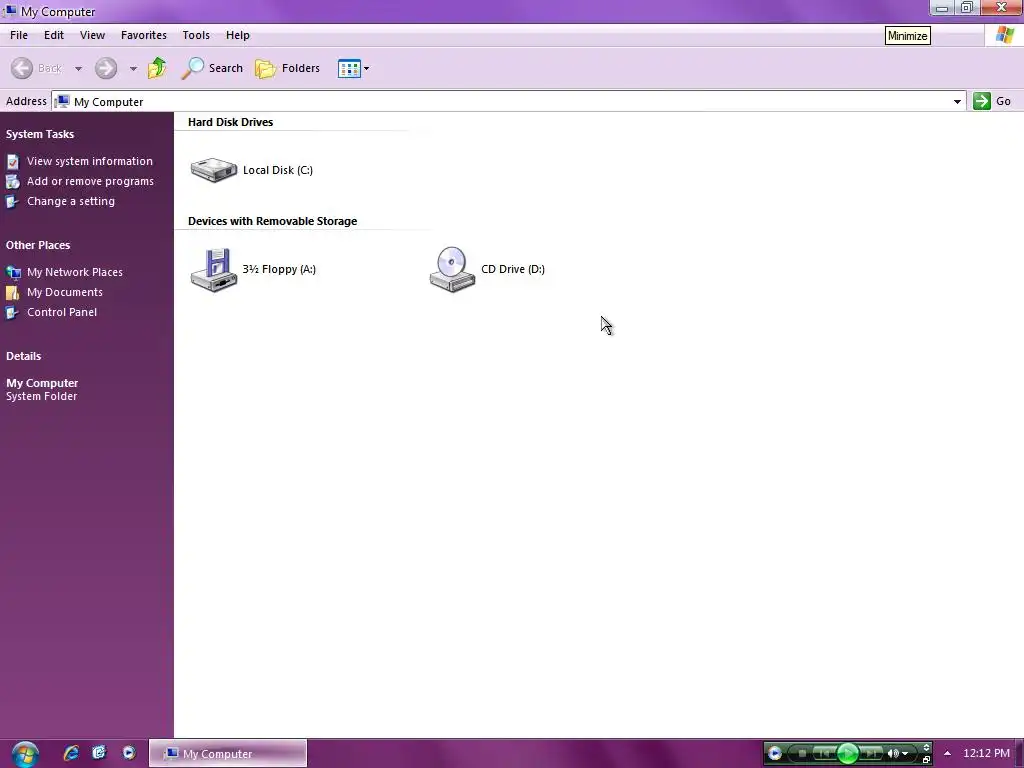Image resolution: width=1024 pixels, height=768 pixels.
Task: Show hidden system tray icons
Action: click(948, 753)
